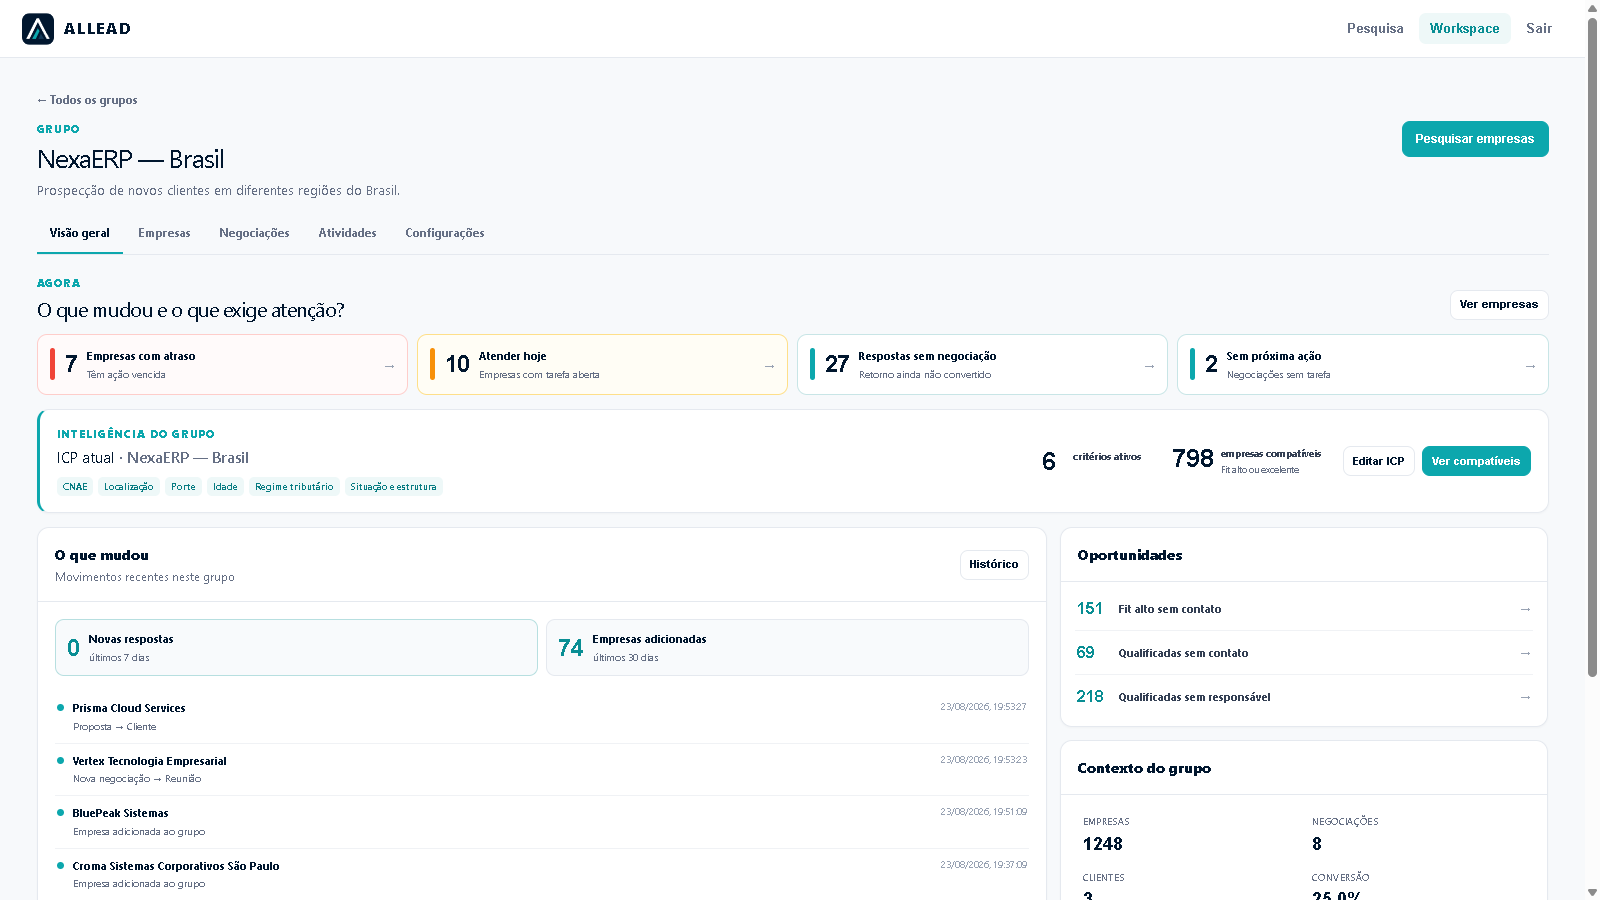Click the Qualificadas sem responsável label
This screenshot has width=1600, height=900.
click(x=1194, y=697)
